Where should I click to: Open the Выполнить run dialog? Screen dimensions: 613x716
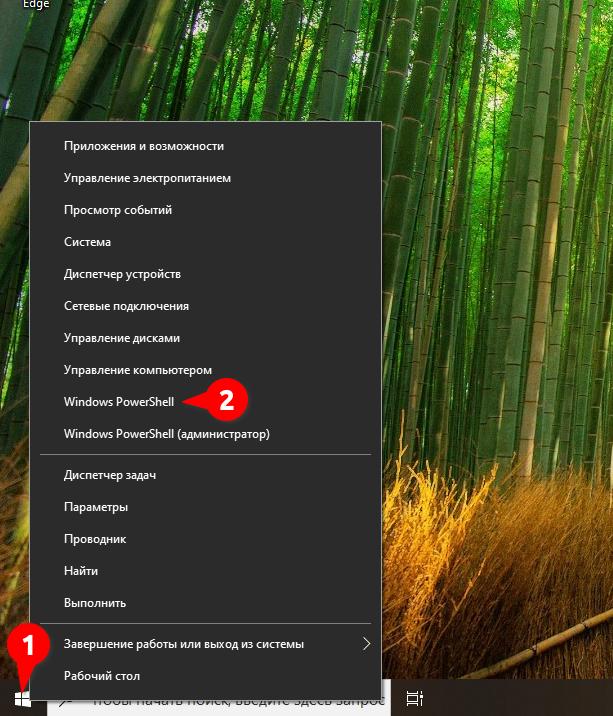pyautogui.click(x=206, y=603)
